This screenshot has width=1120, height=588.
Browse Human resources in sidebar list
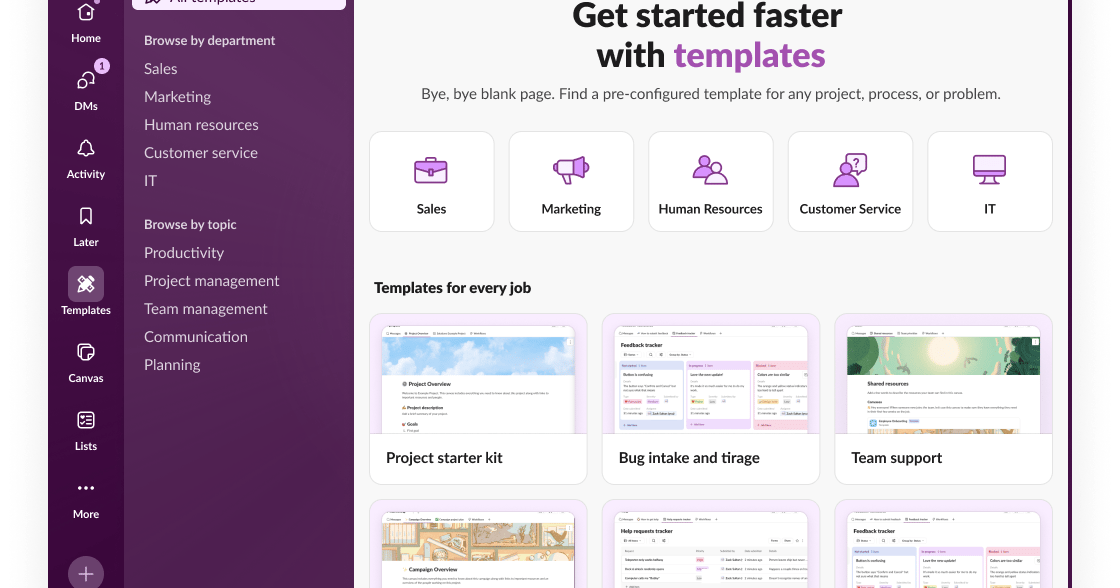201,124
